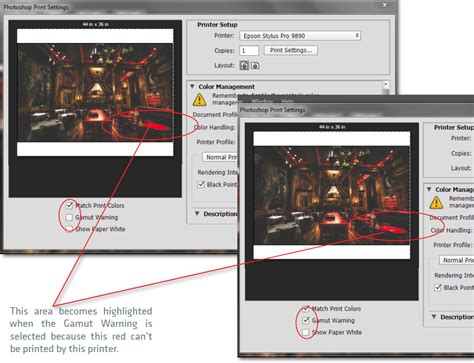Close the back Photoshop Print Settings window

(384, 5)
